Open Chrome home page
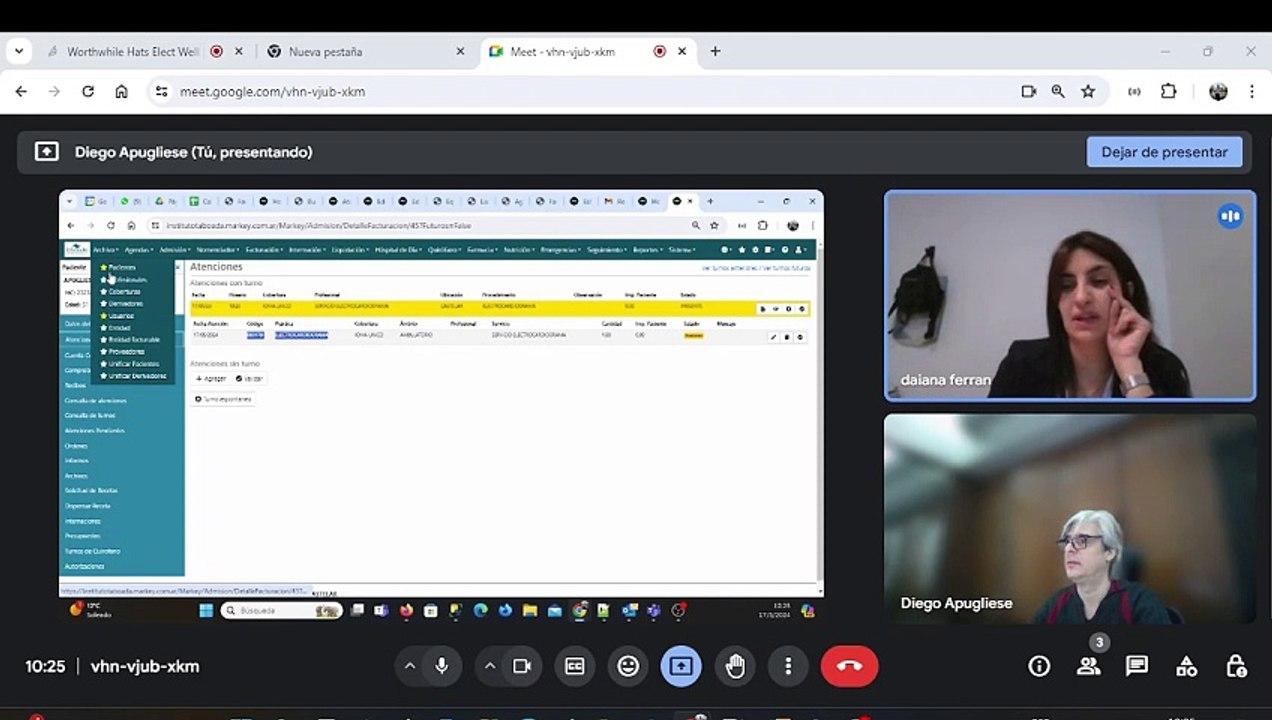 (121, 91)
